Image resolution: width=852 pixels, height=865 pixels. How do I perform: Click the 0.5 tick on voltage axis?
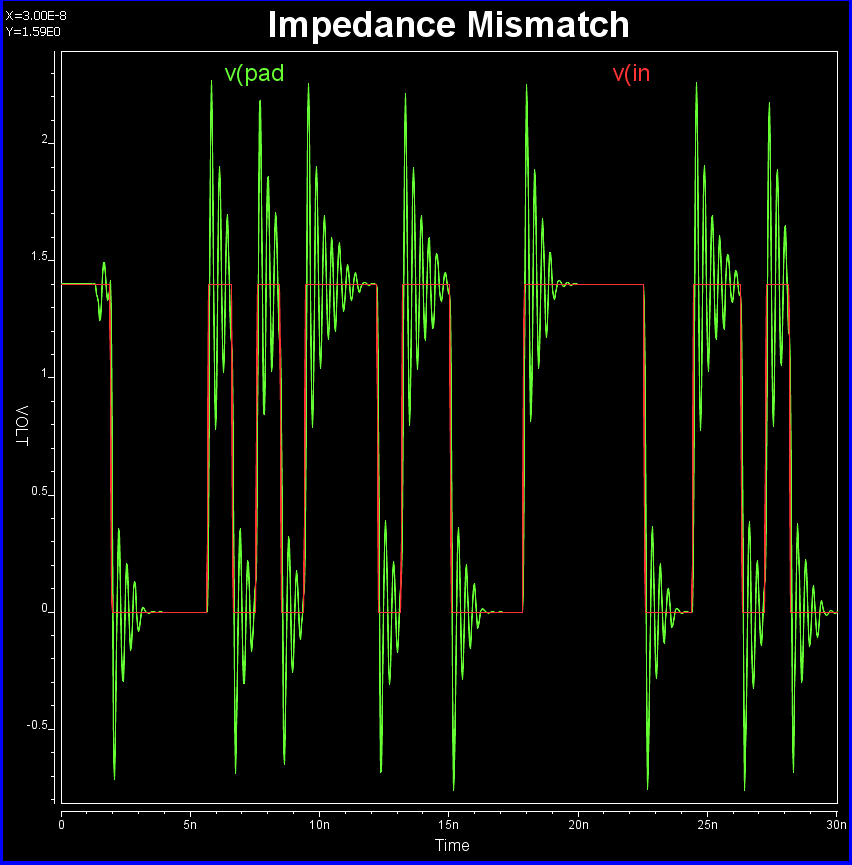tap(40, 491)
